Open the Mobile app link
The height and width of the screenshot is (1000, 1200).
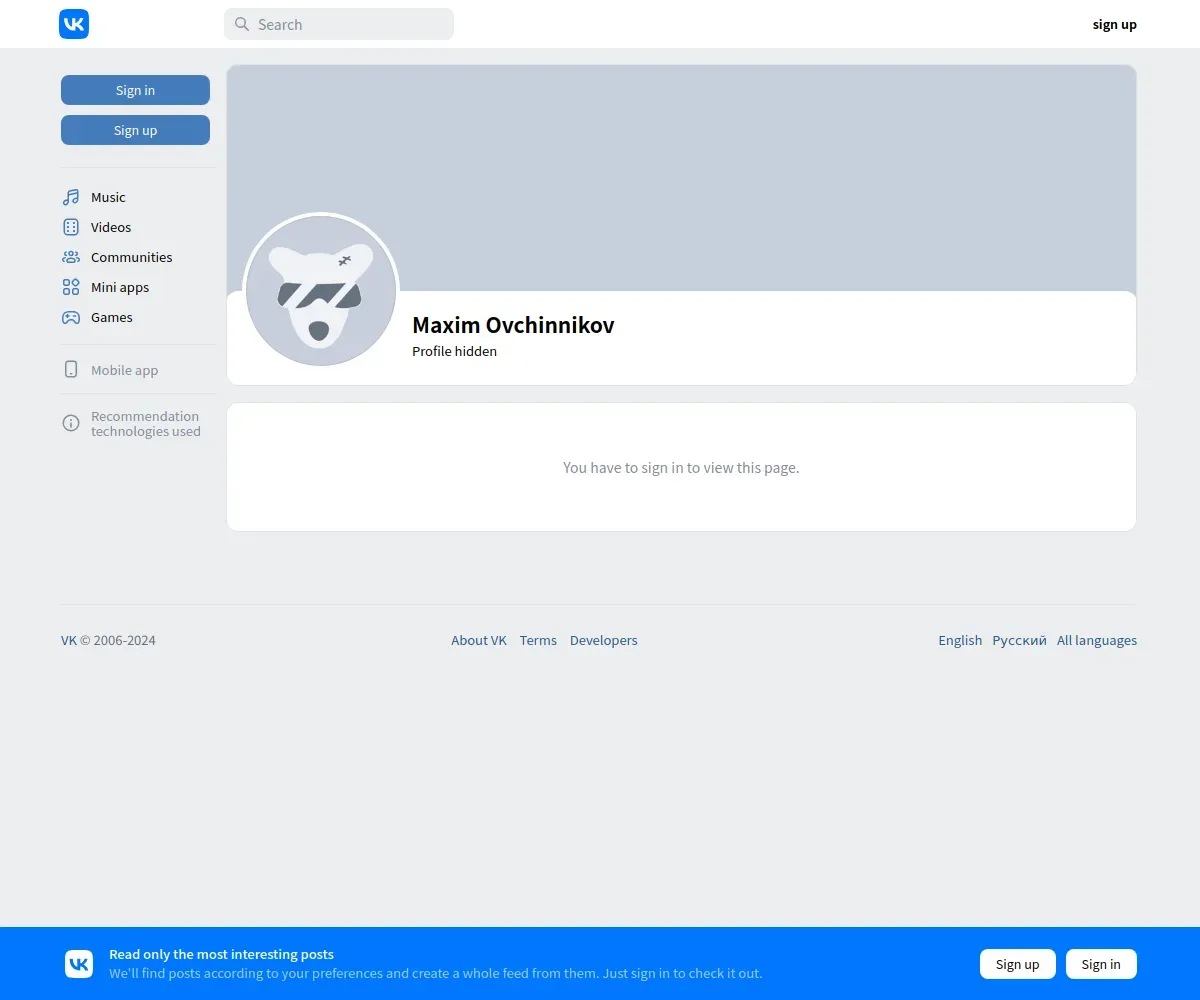pyautogui.click(x=125, y=370)
